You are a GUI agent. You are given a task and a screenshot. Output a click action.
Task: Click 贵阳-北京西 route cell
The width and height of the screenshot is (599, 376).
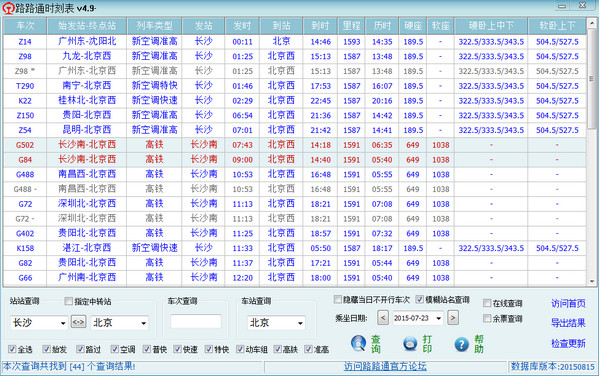click(87, 115)
